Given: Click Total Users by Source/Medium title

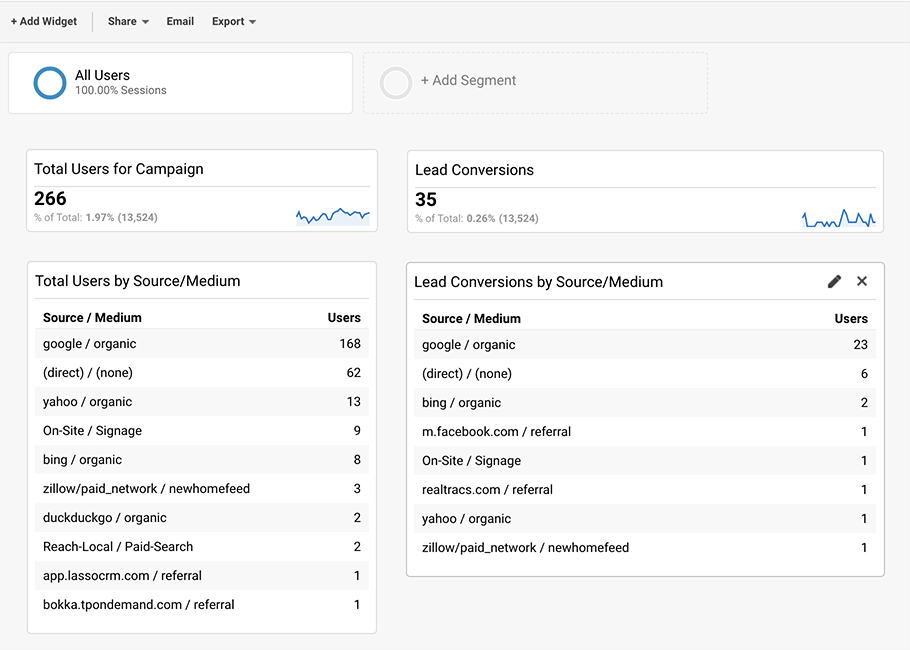Looking at the screenshot, I should point(138,281).
